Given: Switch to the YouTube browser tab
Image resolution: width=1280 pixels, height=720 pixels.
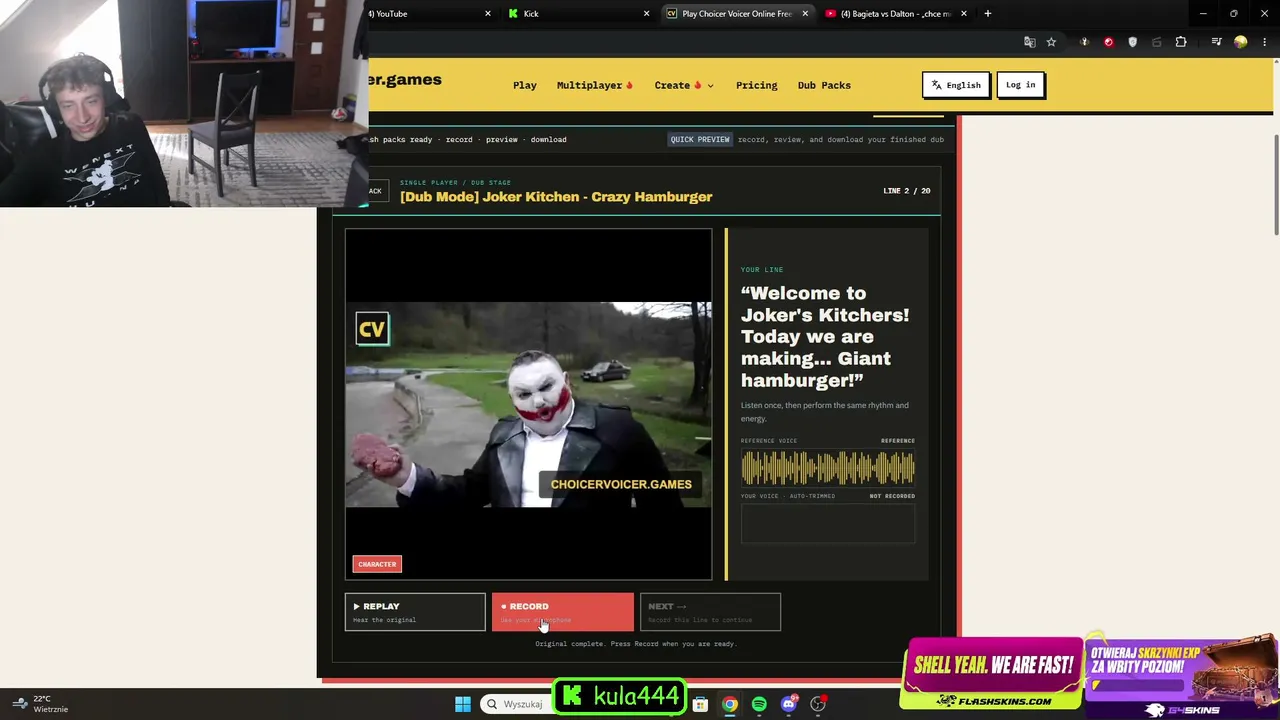Looking at the screenshot, I should [x=430, y=14].
